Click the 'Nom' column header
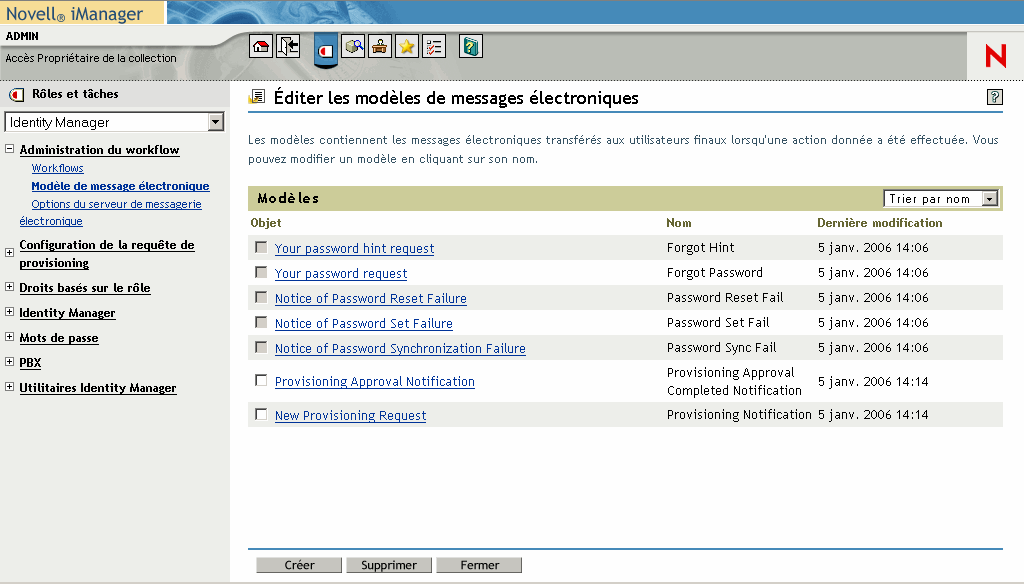1024x584 pixels. point(679,223)
